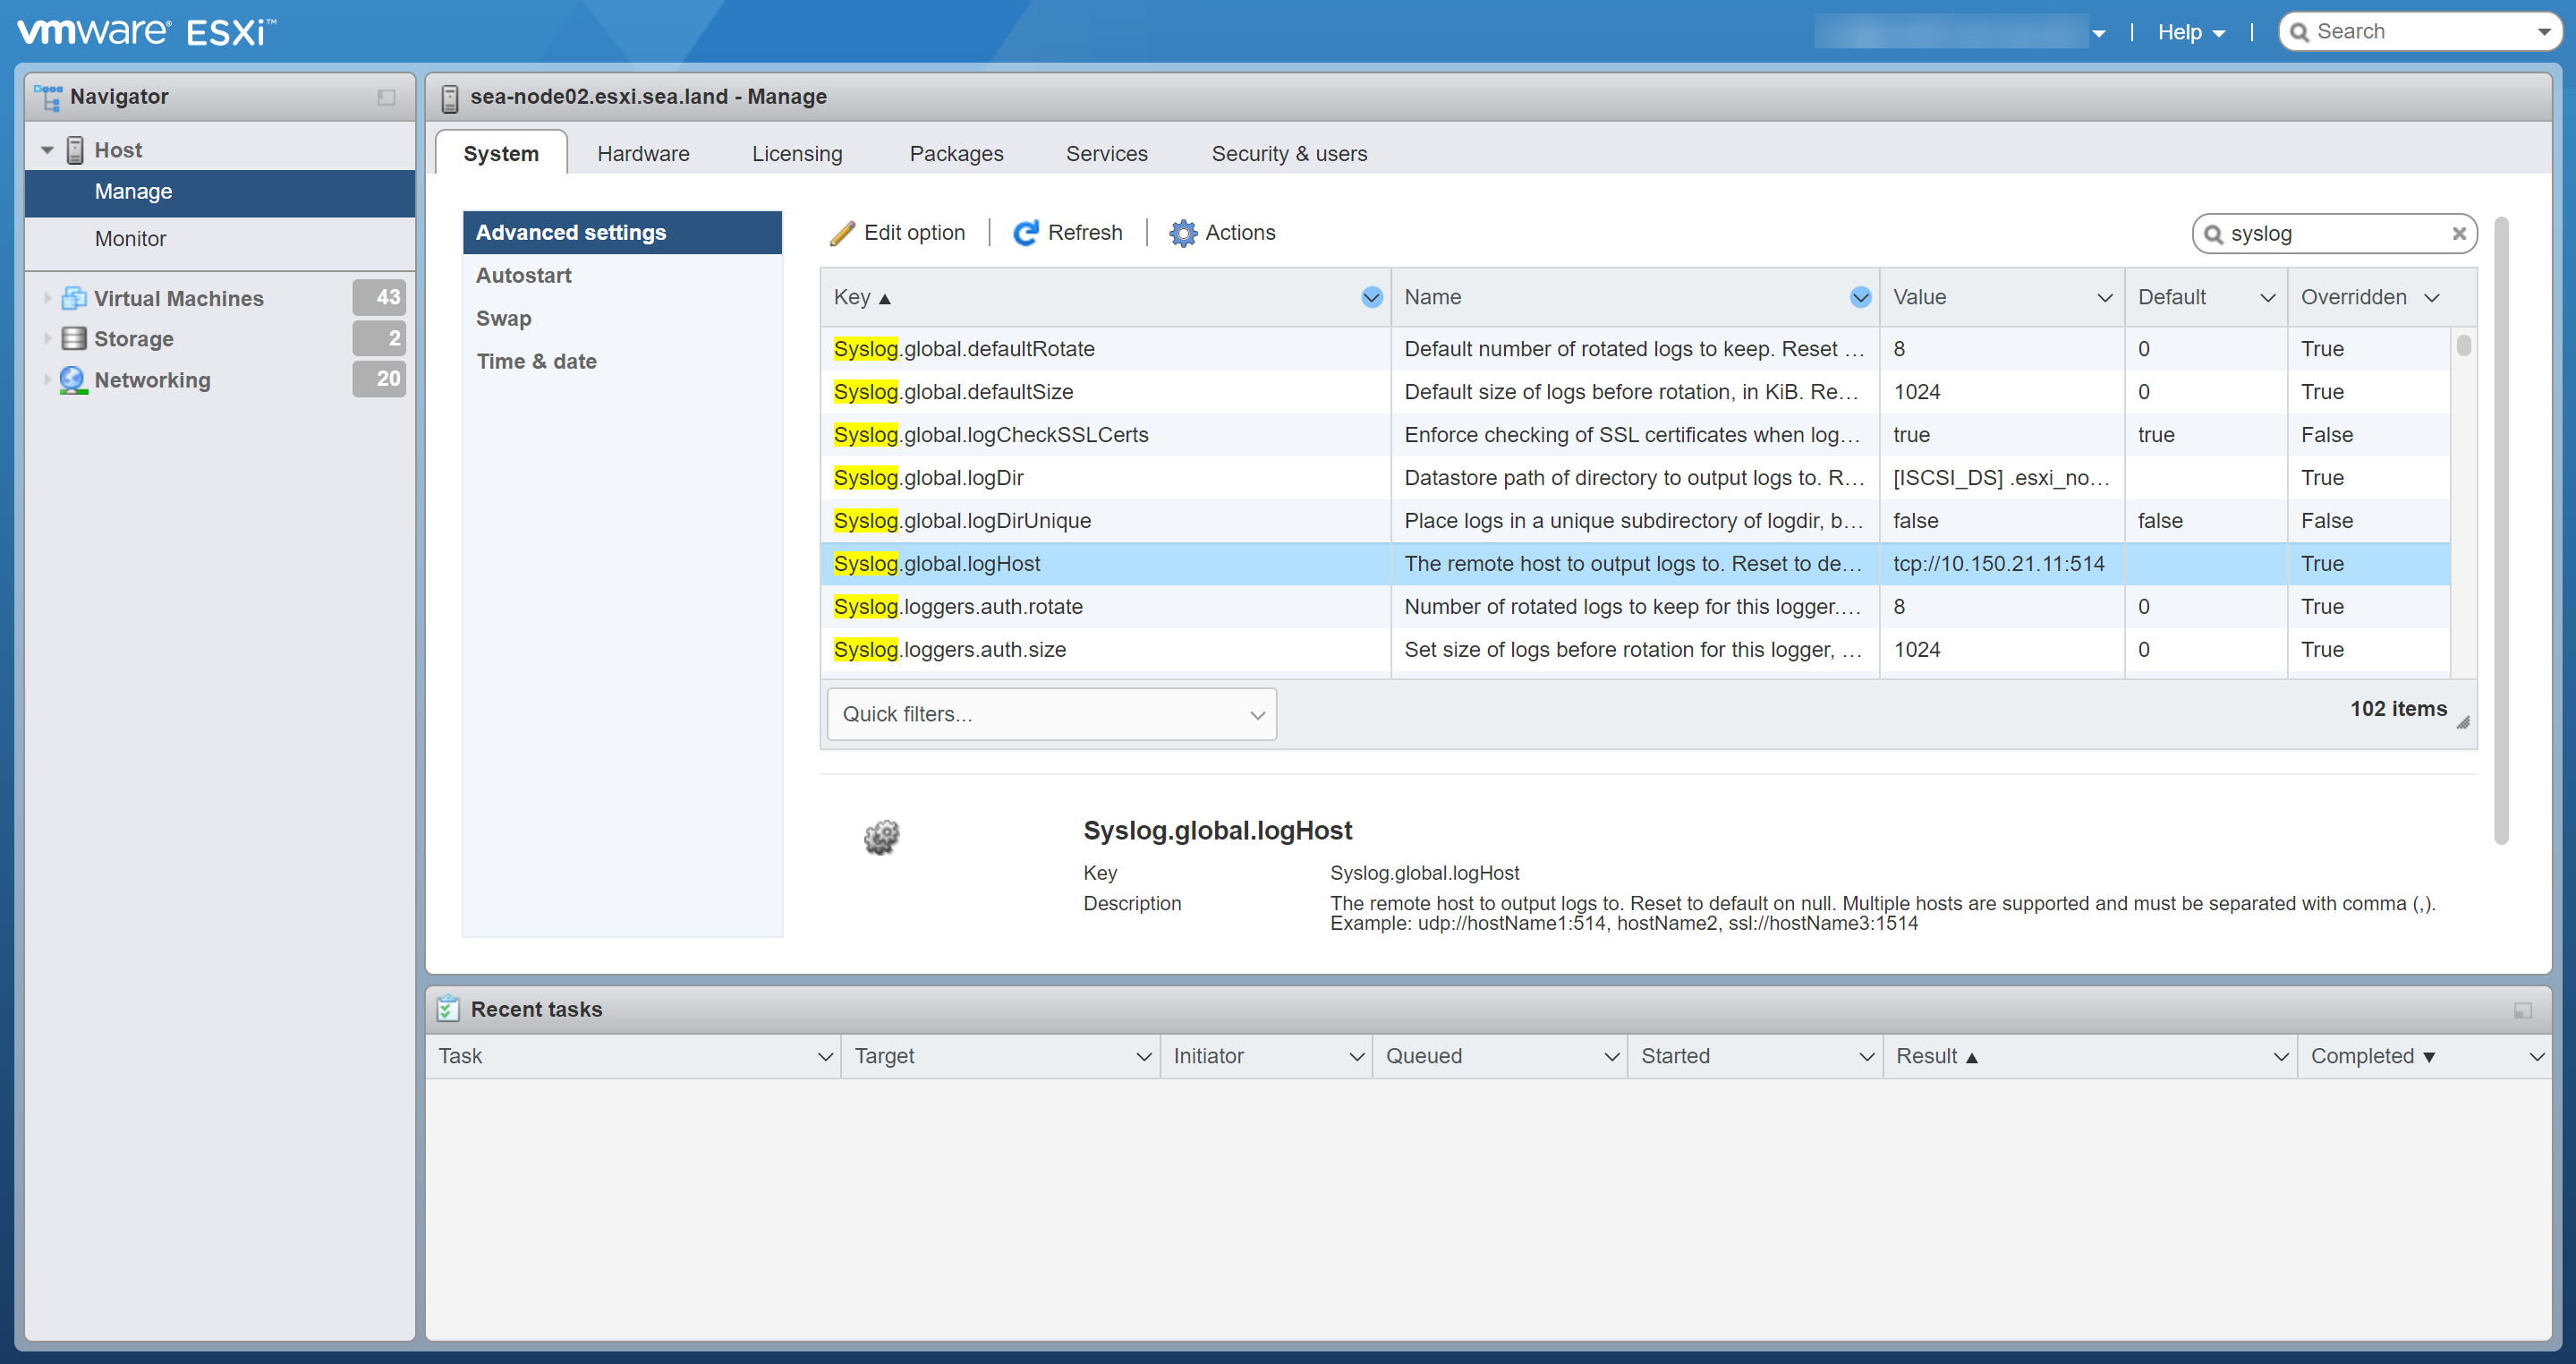This screenshot has height=1364, width=2576.
Task: Collapse the Host tree item
Action: 46,149
